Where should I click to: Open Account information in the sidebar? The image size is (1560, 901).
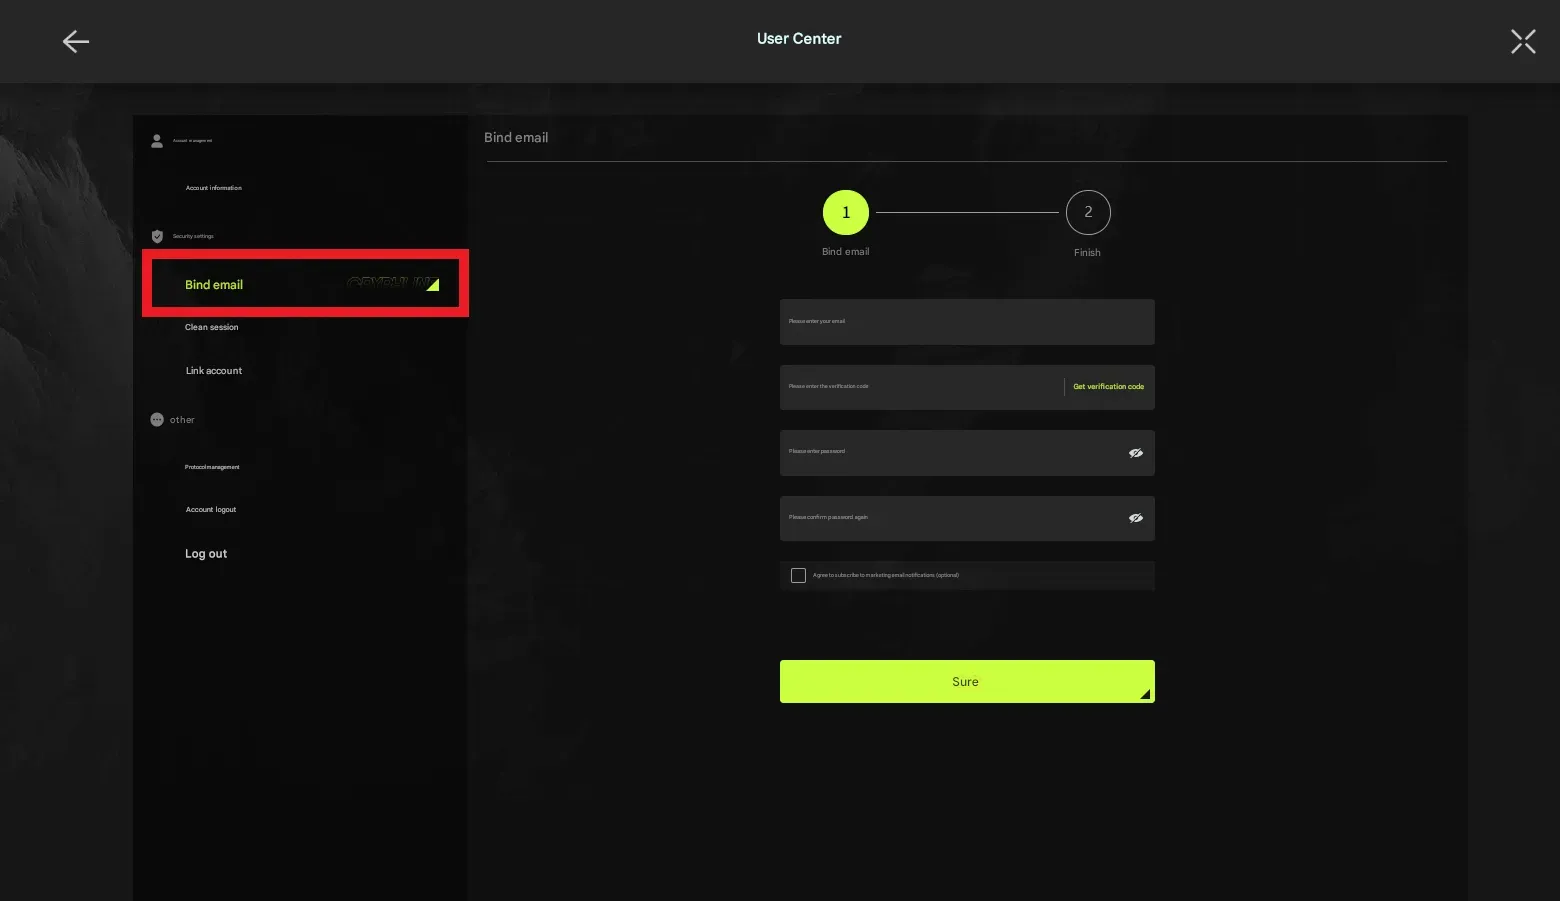tap(213, 188)
